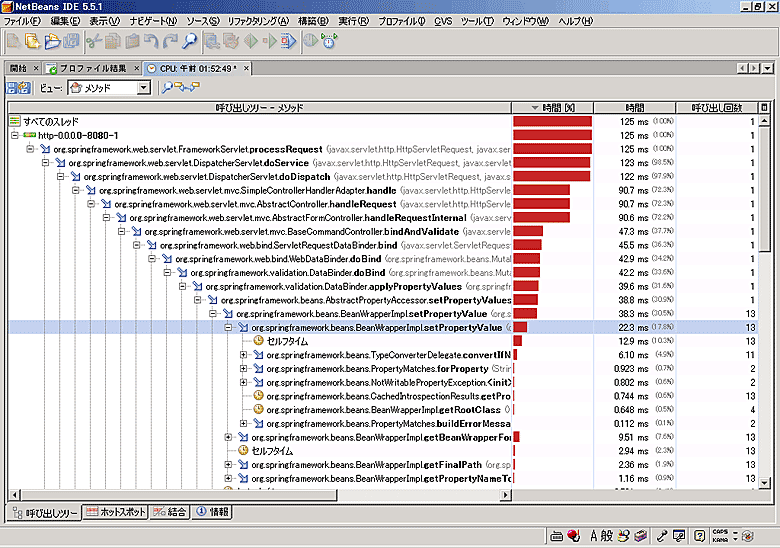Click the Save All toolbar icon
Viewport: 780px width, 548px height.
point(71,41)
